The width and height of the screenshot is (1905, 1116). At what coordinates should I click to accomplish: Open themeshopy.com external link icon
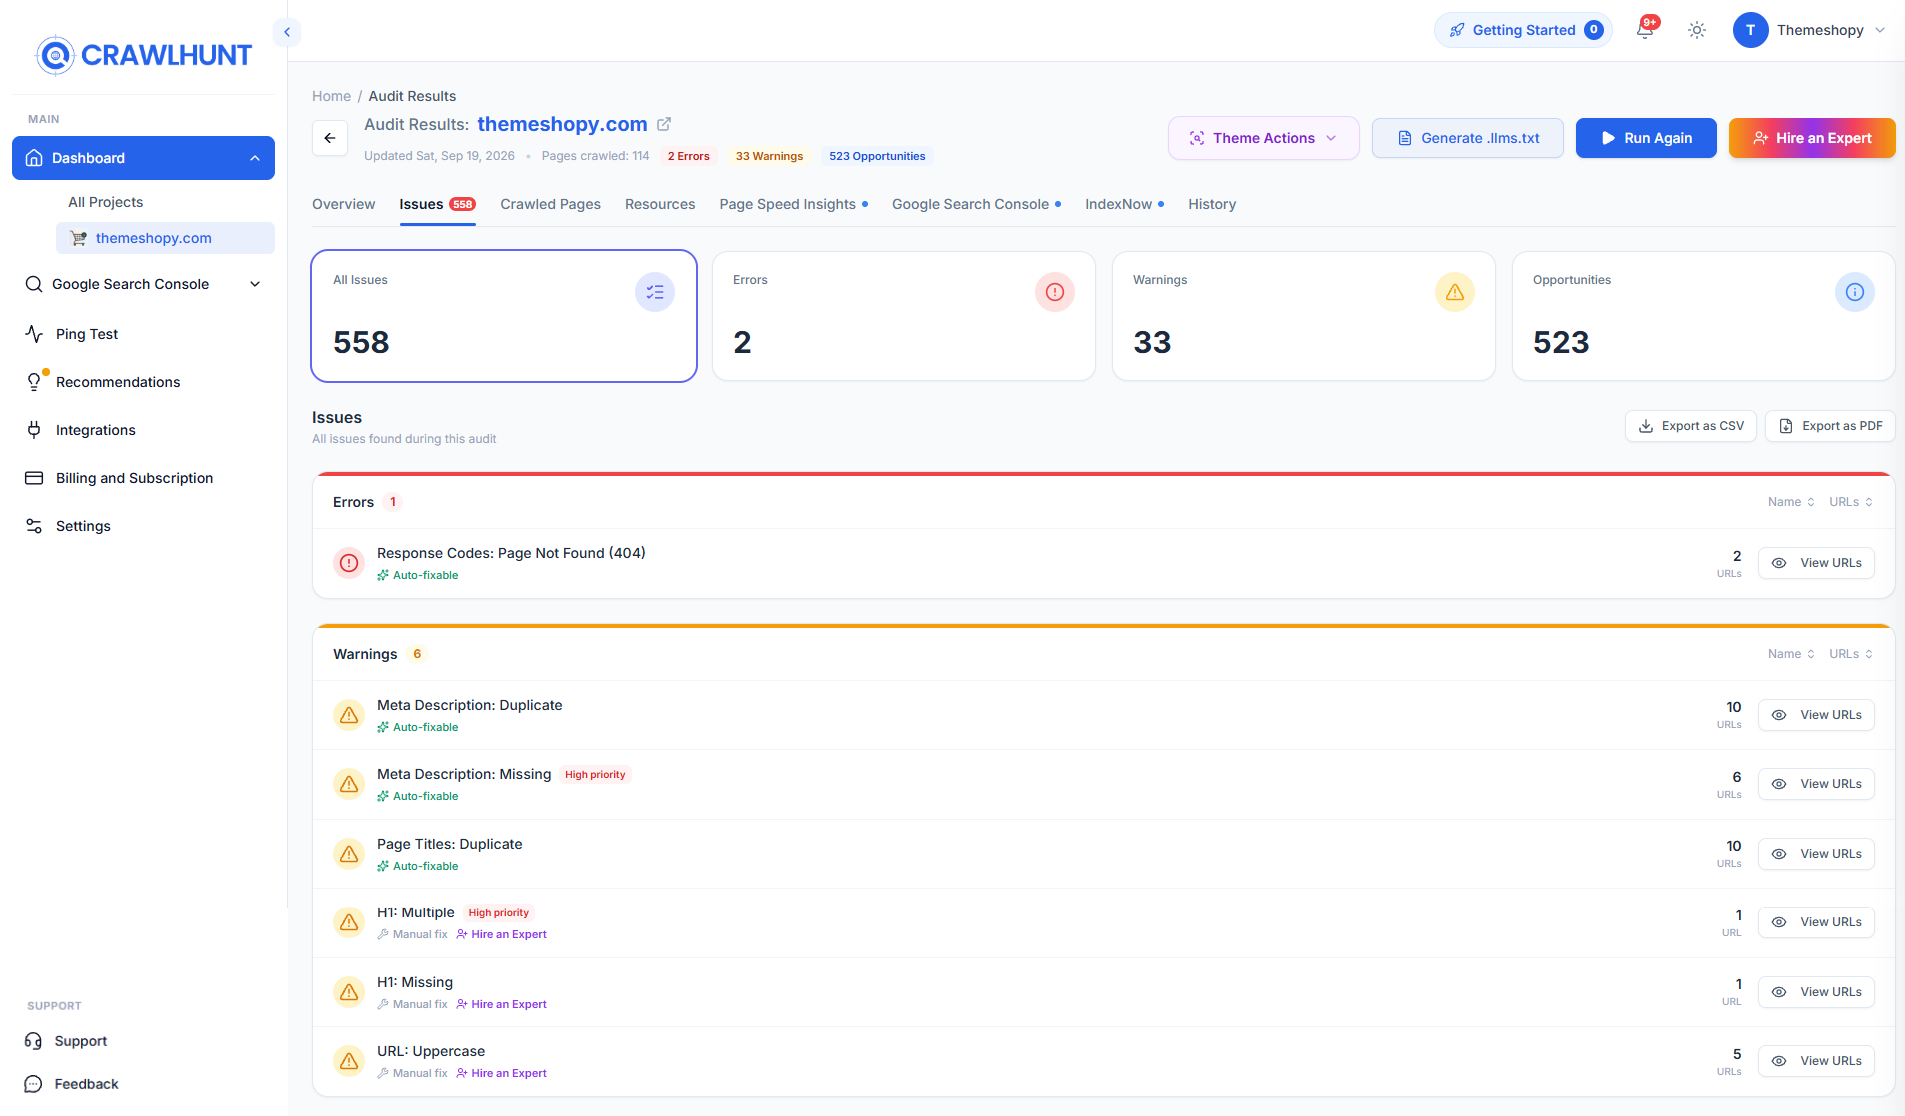tap(664, 124)
